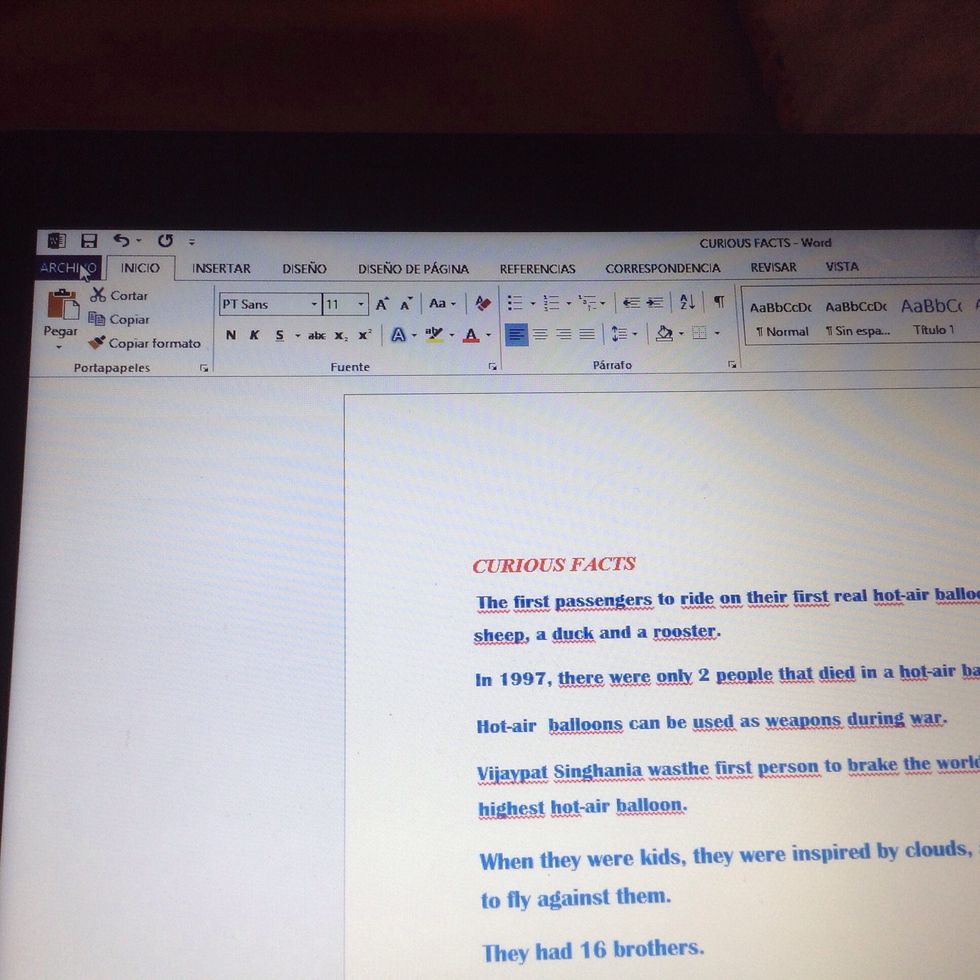Toggle italic formatting with the K button
This screenshot has width=980, height=980.
[x=254, y=335]
